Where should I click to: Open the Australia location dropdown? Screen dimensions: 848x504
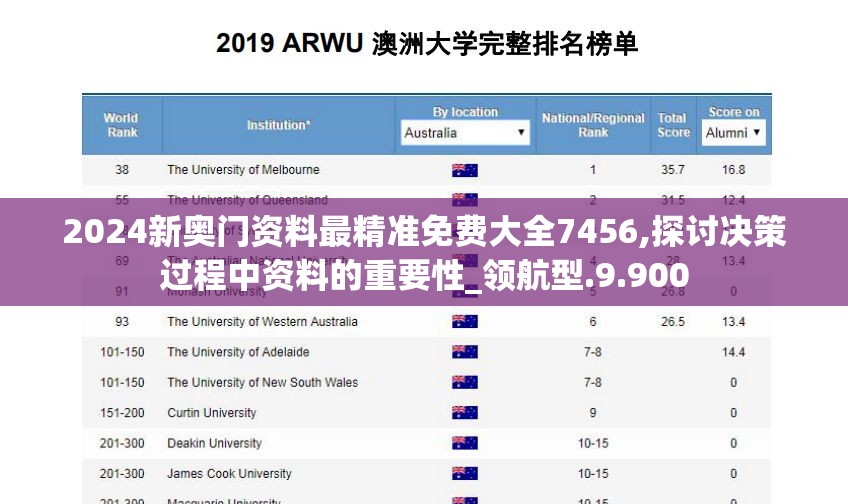click(465, 132)
